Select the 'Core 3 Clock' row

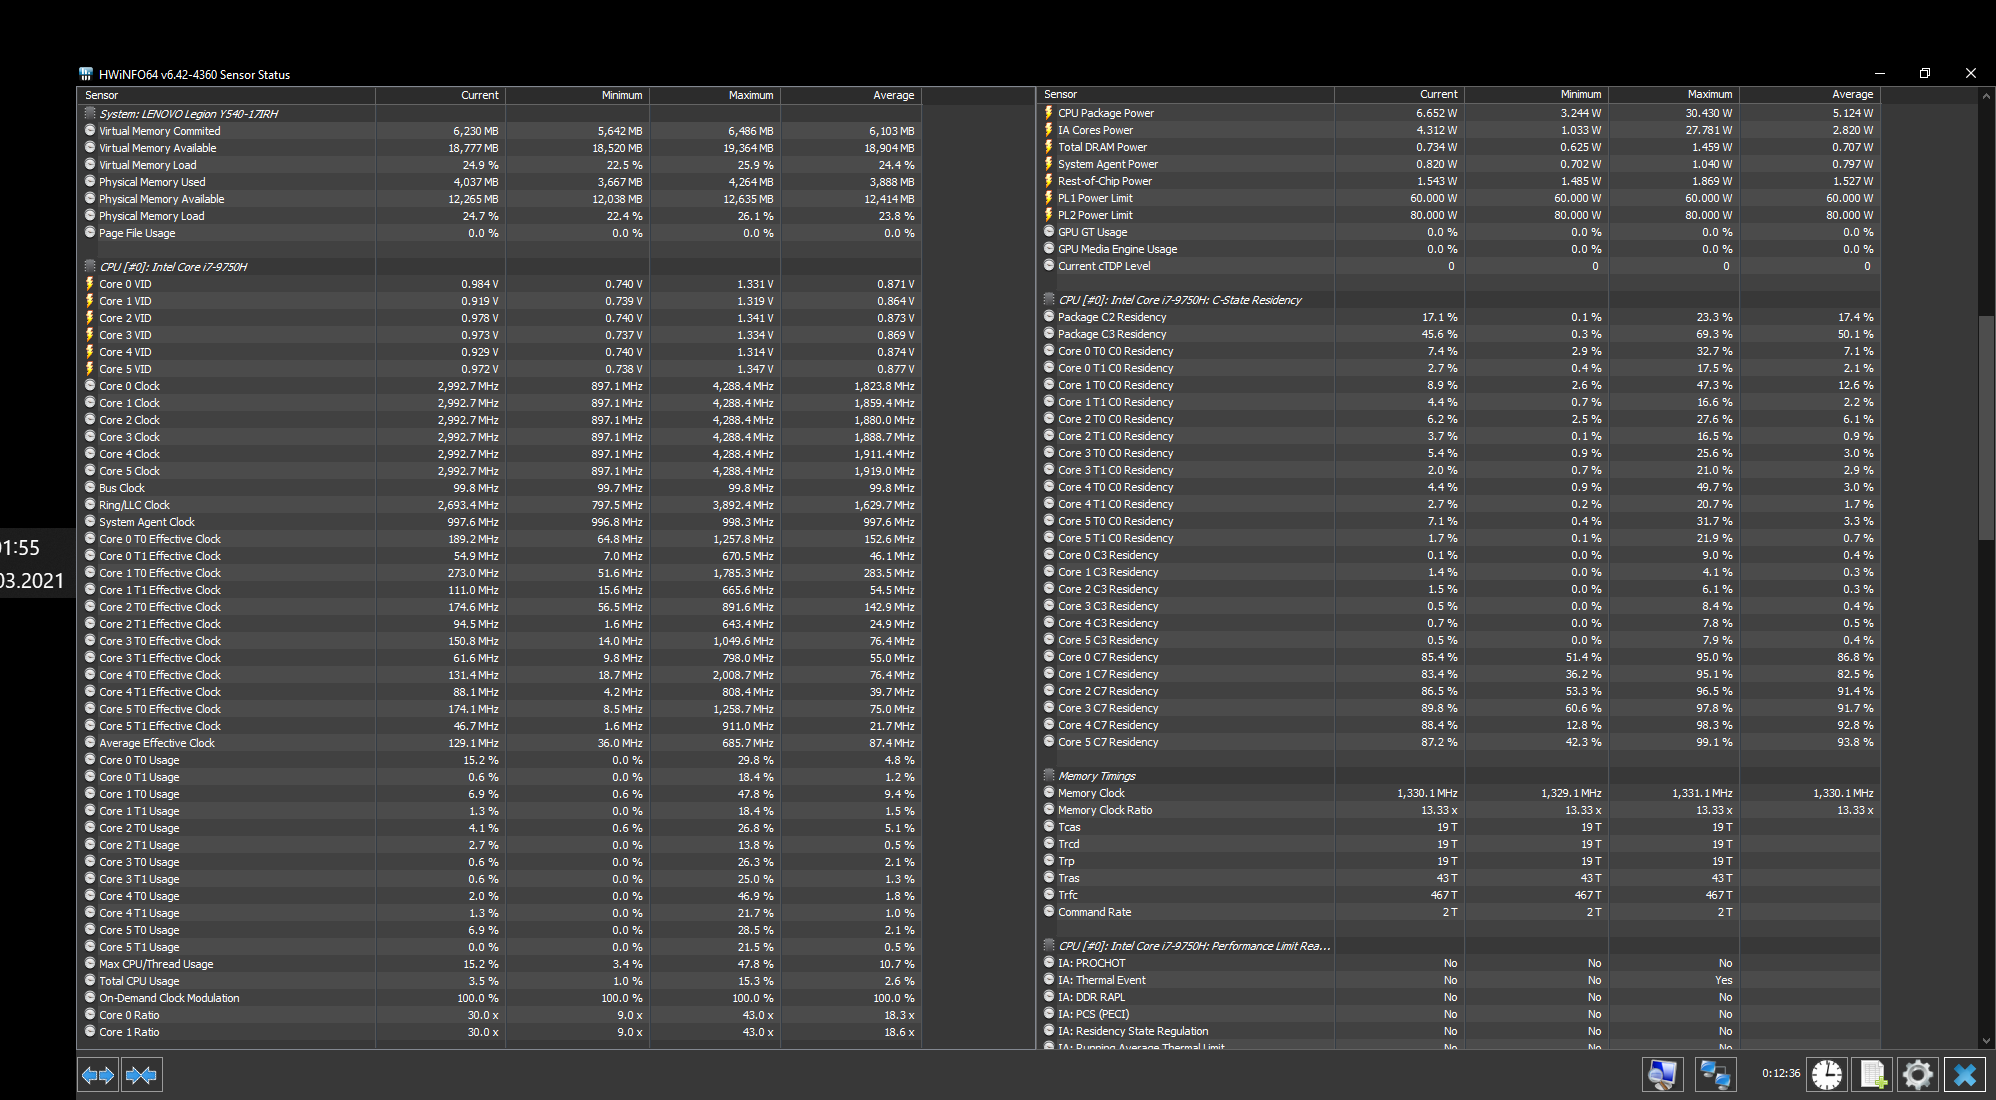[x=500, y=437]
